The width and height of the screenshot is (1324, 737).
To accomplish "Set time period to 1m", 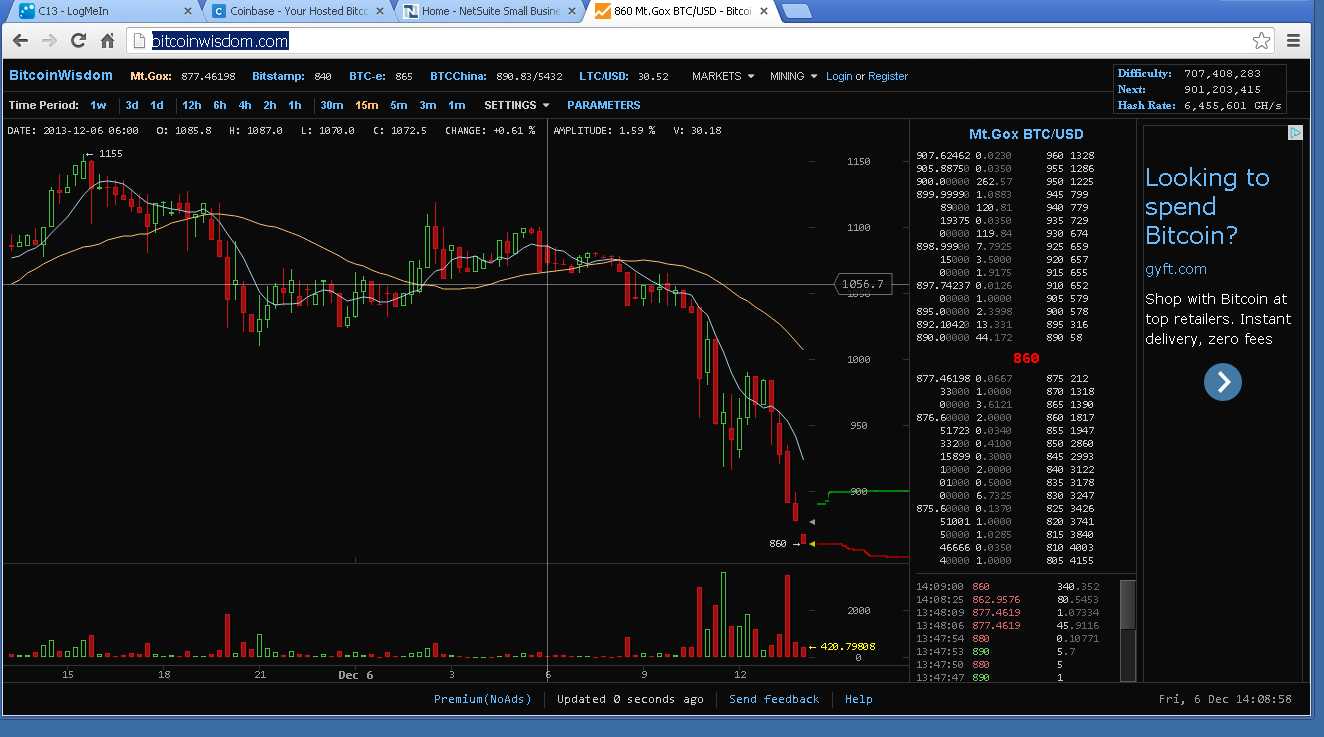I will pyautogui.click(x=457, y=105).
